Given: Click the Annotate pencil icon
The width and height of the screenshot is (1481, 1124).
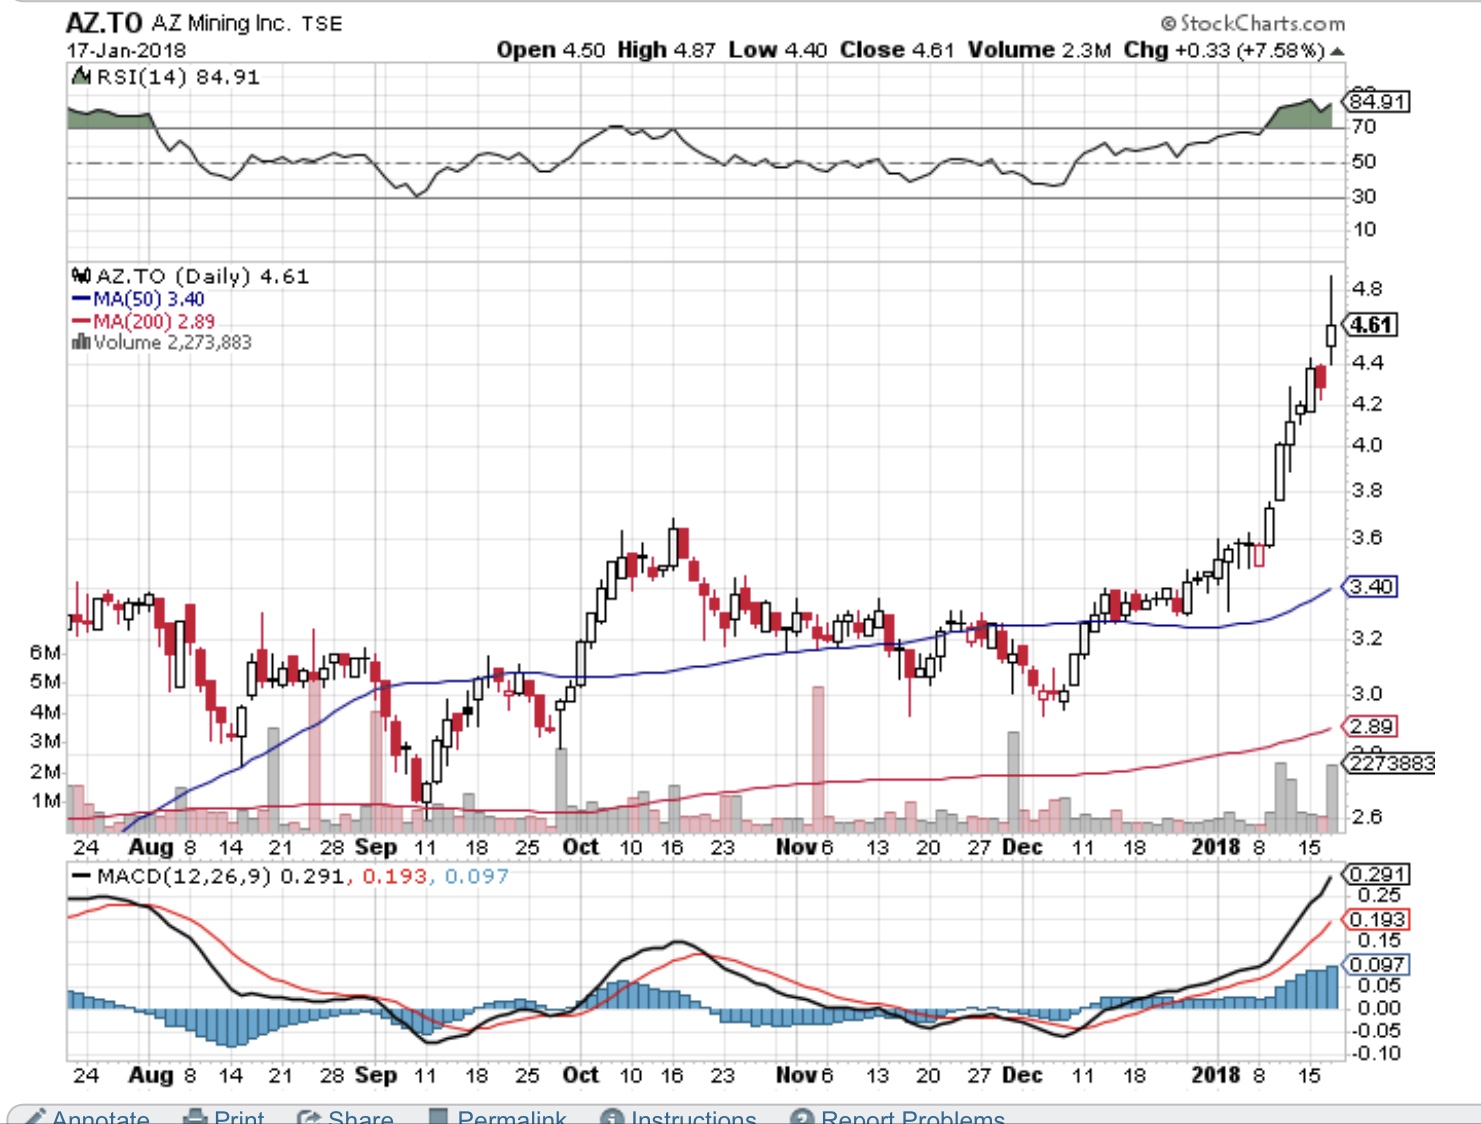Looking at the screenshot, I should (35, 1116).
